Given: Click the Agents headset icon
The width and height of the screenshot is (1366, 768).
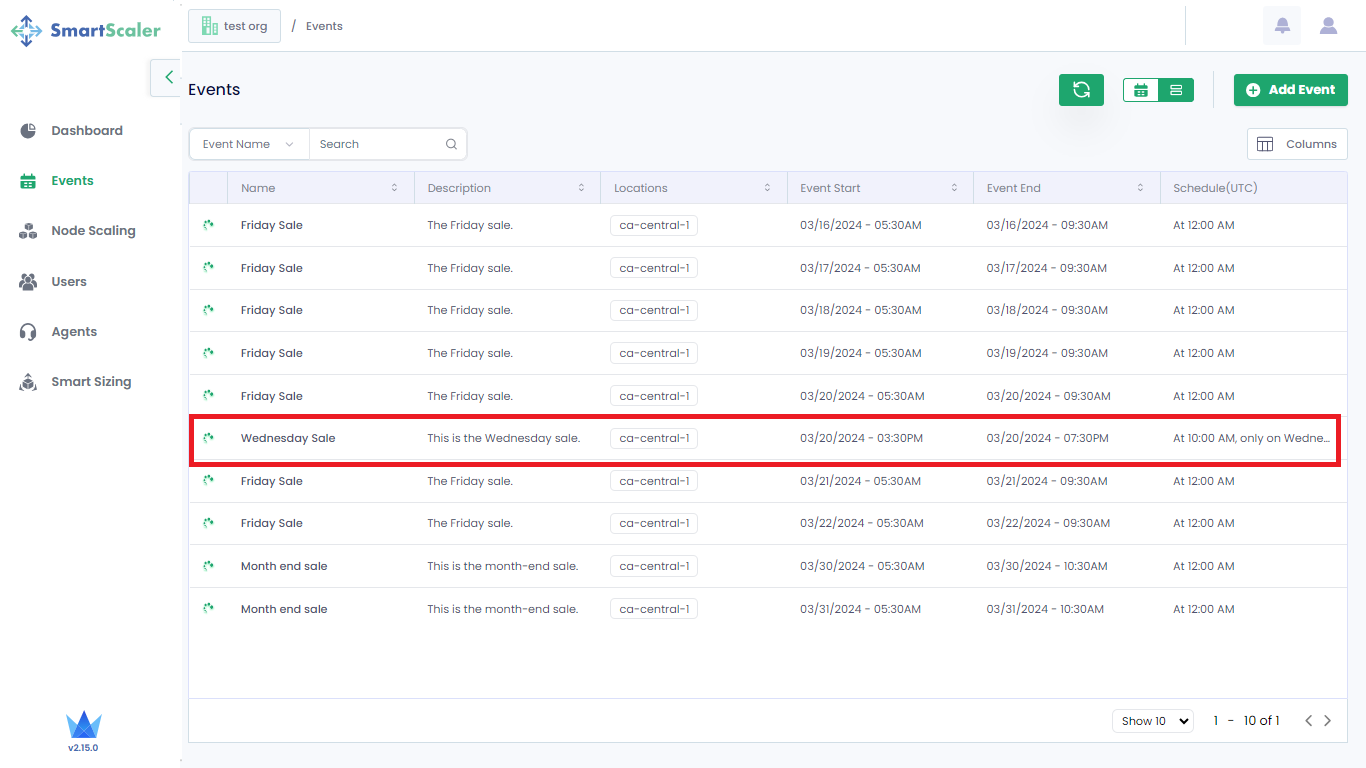Looking at the screenshot, I should point(29,332).
